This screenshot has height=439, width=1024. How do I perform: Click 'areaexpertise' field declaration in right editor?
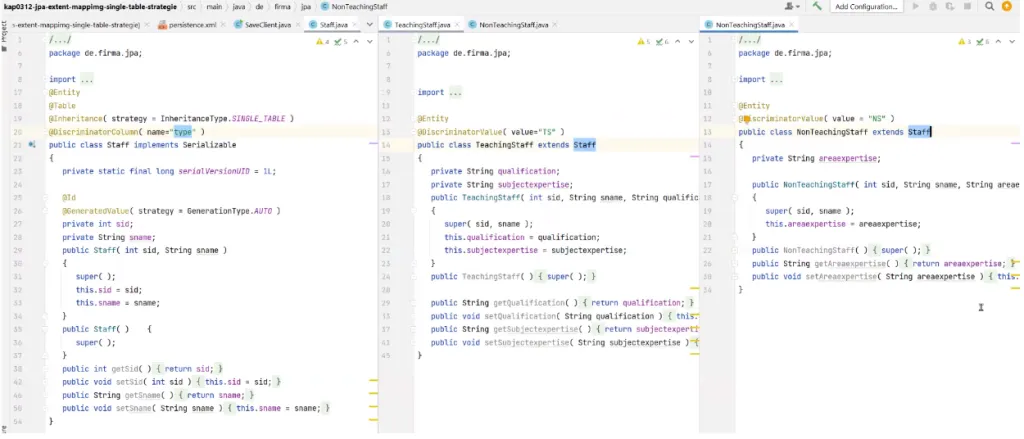pos(850,159)
